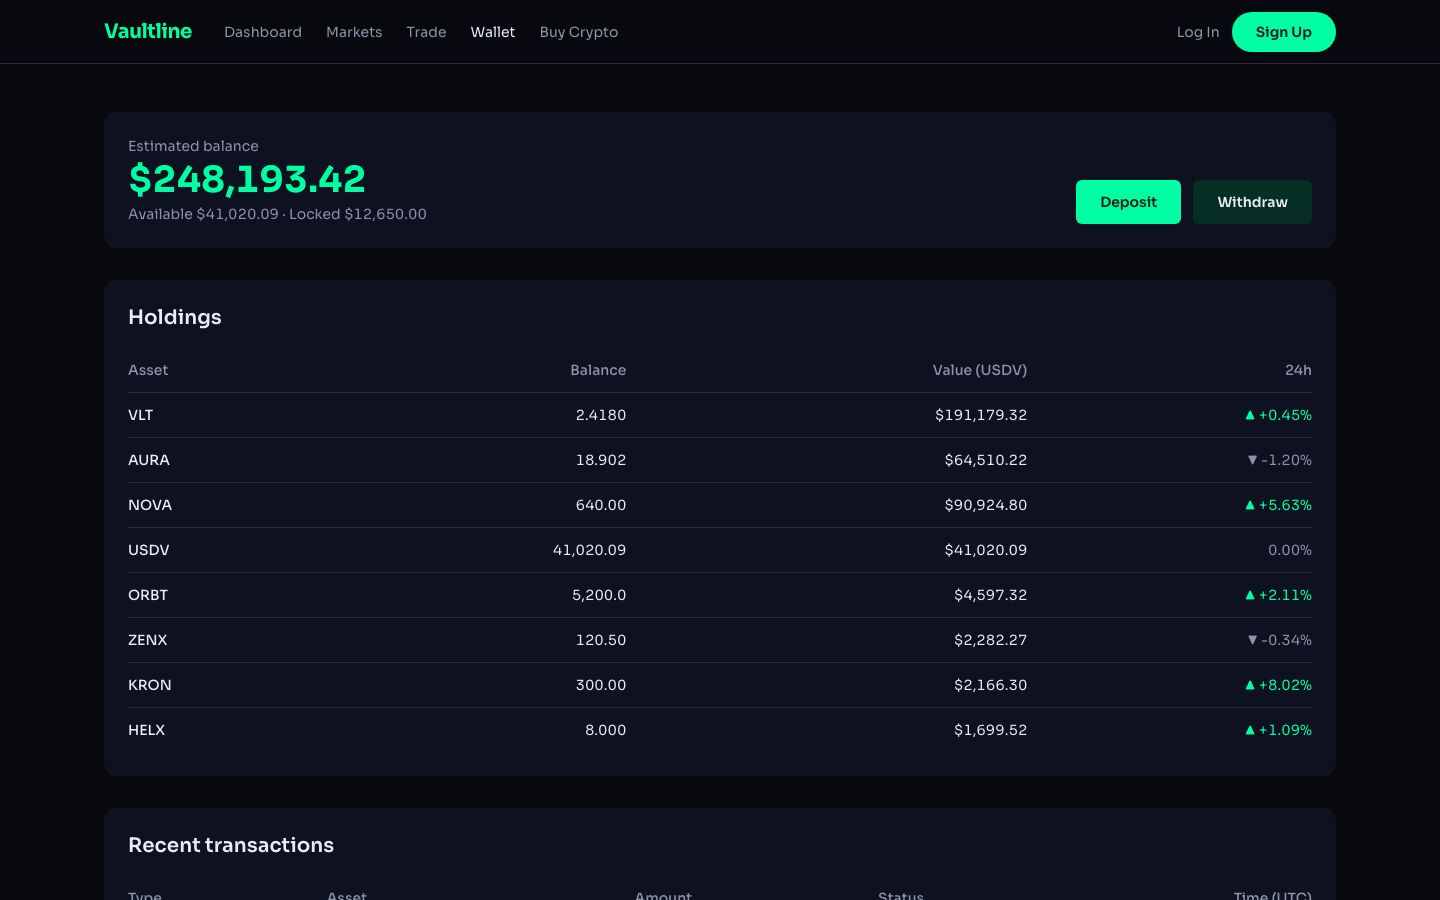Click the -1.20% change value
Screen dimensions: 1440x900
click(x=1287, y=460)
